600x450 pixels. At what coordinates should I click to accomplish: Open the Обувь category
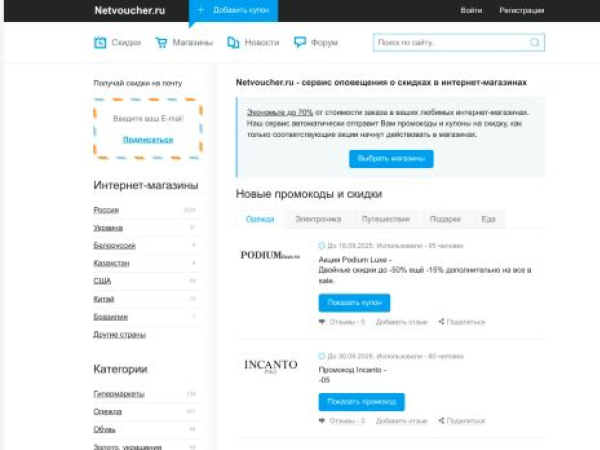click(x=104, y=429)
